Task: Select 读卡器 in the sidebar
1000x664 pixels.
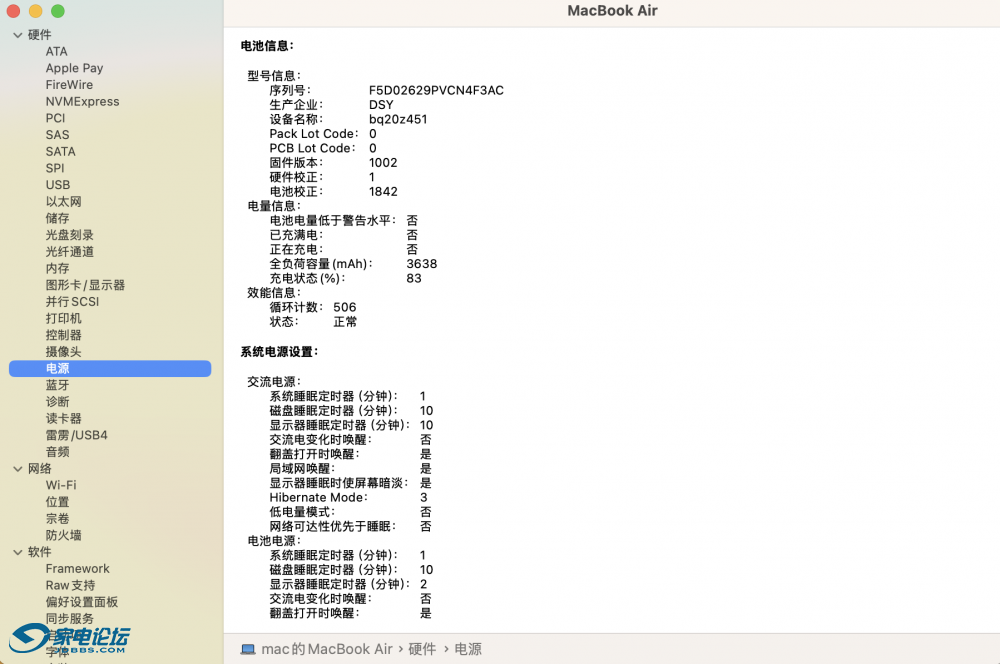Action: click(63, 418)
